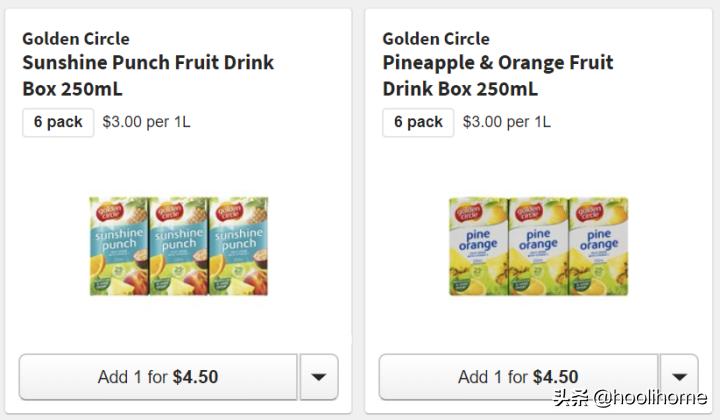This screenshot has height=420, width=720.
Task: Open Sunshine Punch Fruit Drink Box title
Action: 147,75
